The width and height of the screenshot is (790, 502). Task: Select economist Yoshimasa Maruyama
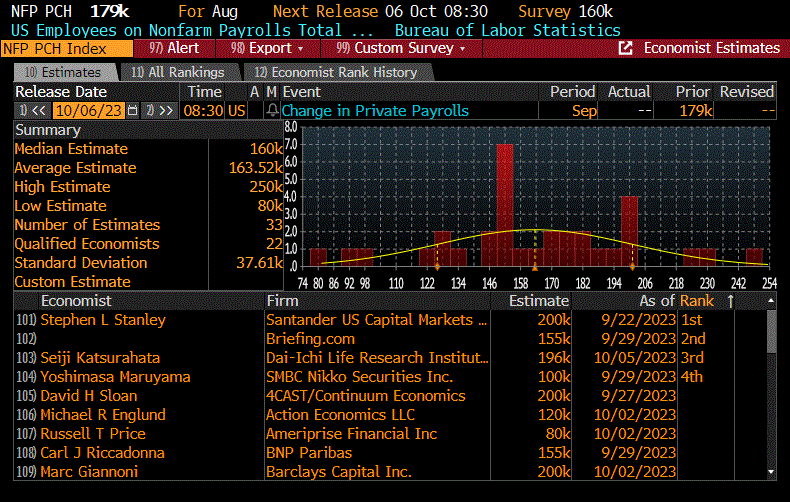tap(115, 377)
